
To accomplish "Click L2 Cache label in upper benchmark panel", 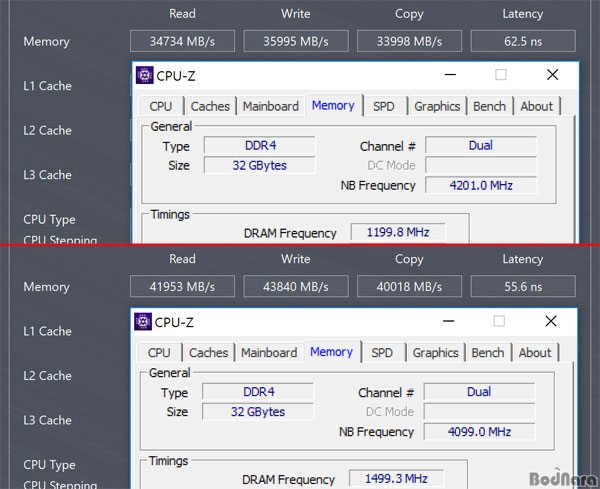I will 47,130.
